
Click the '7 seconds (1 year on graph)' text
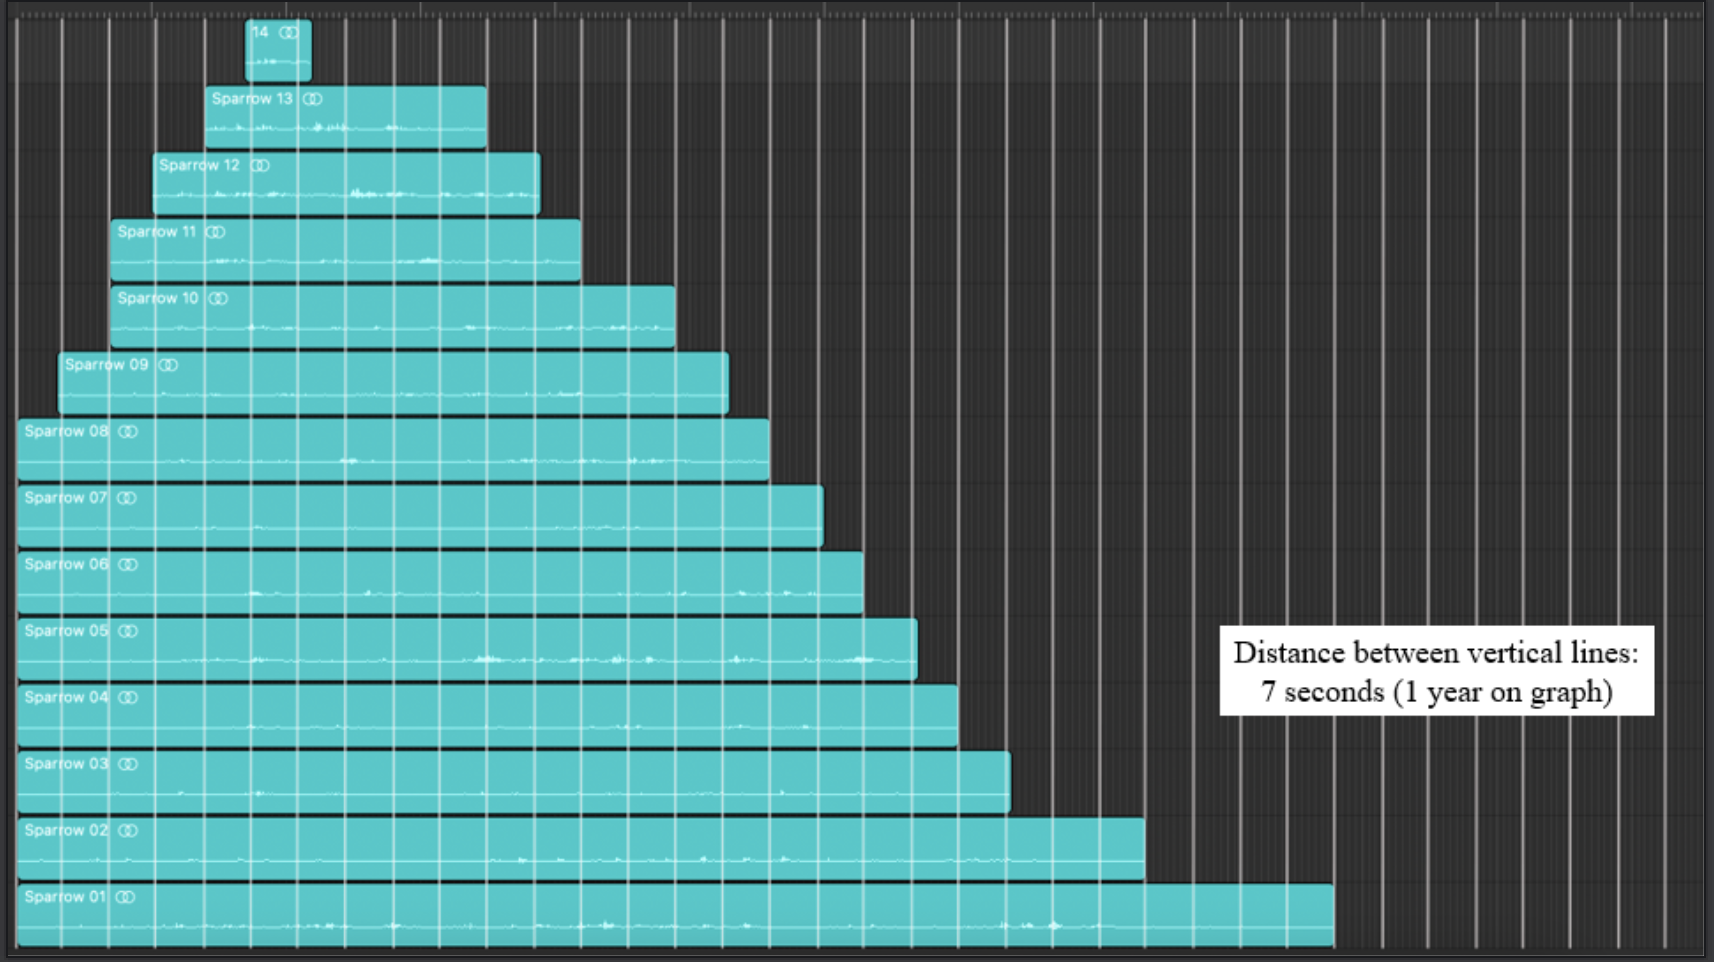pos(1437,692)
